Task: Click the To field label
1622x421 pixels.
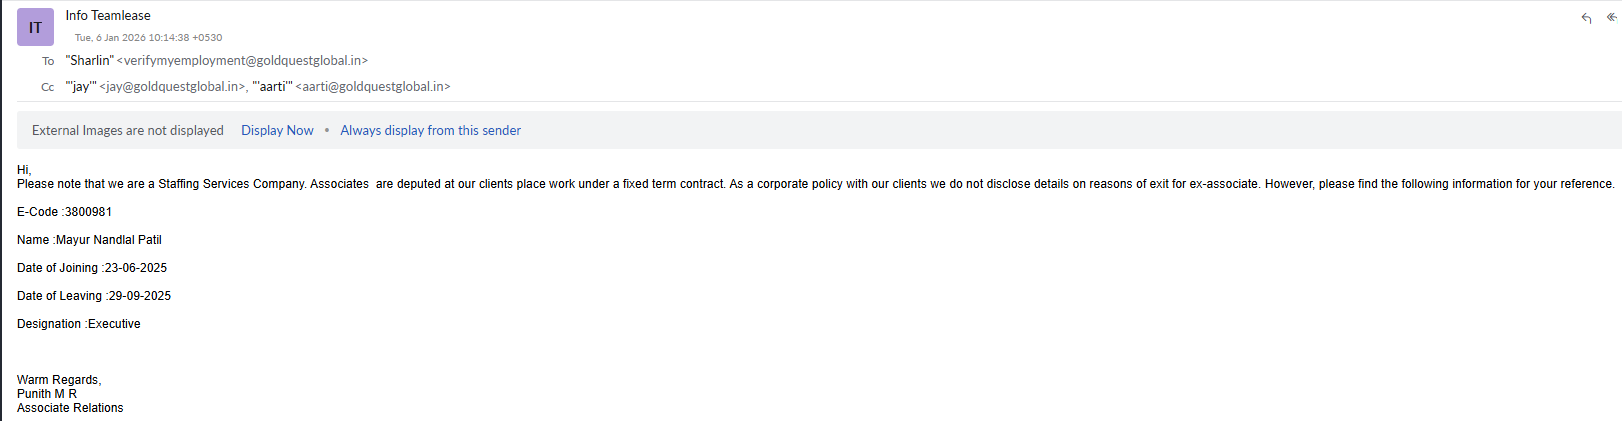Action: pyautogui.click(x=48, y=61)
